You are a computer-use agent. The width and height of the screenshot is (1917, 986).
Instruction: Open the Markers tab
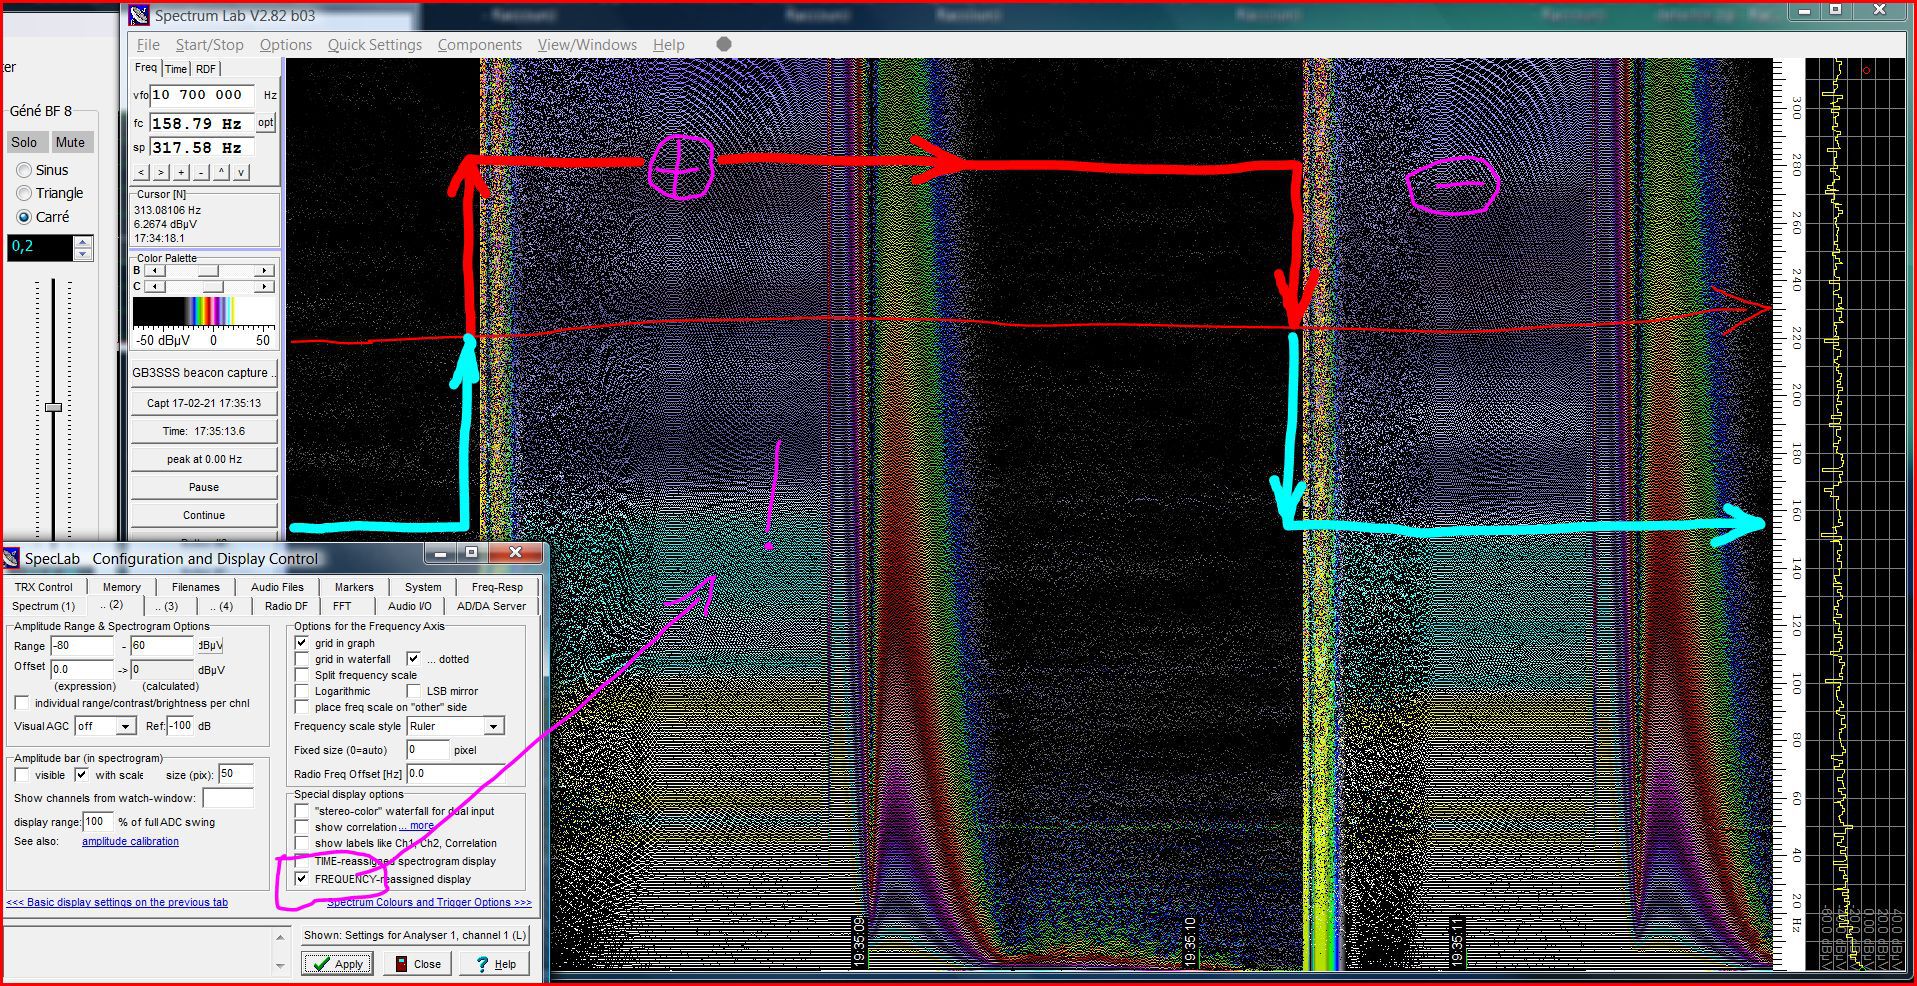[x=354, y=587]
